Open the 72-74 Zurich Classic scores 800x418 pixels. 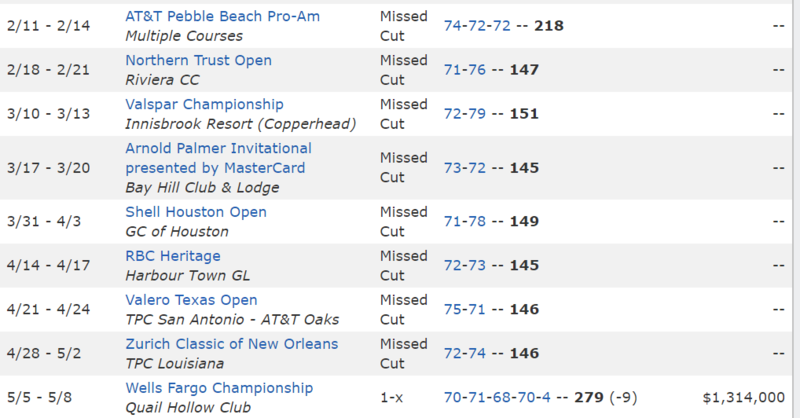pos(463,354)
